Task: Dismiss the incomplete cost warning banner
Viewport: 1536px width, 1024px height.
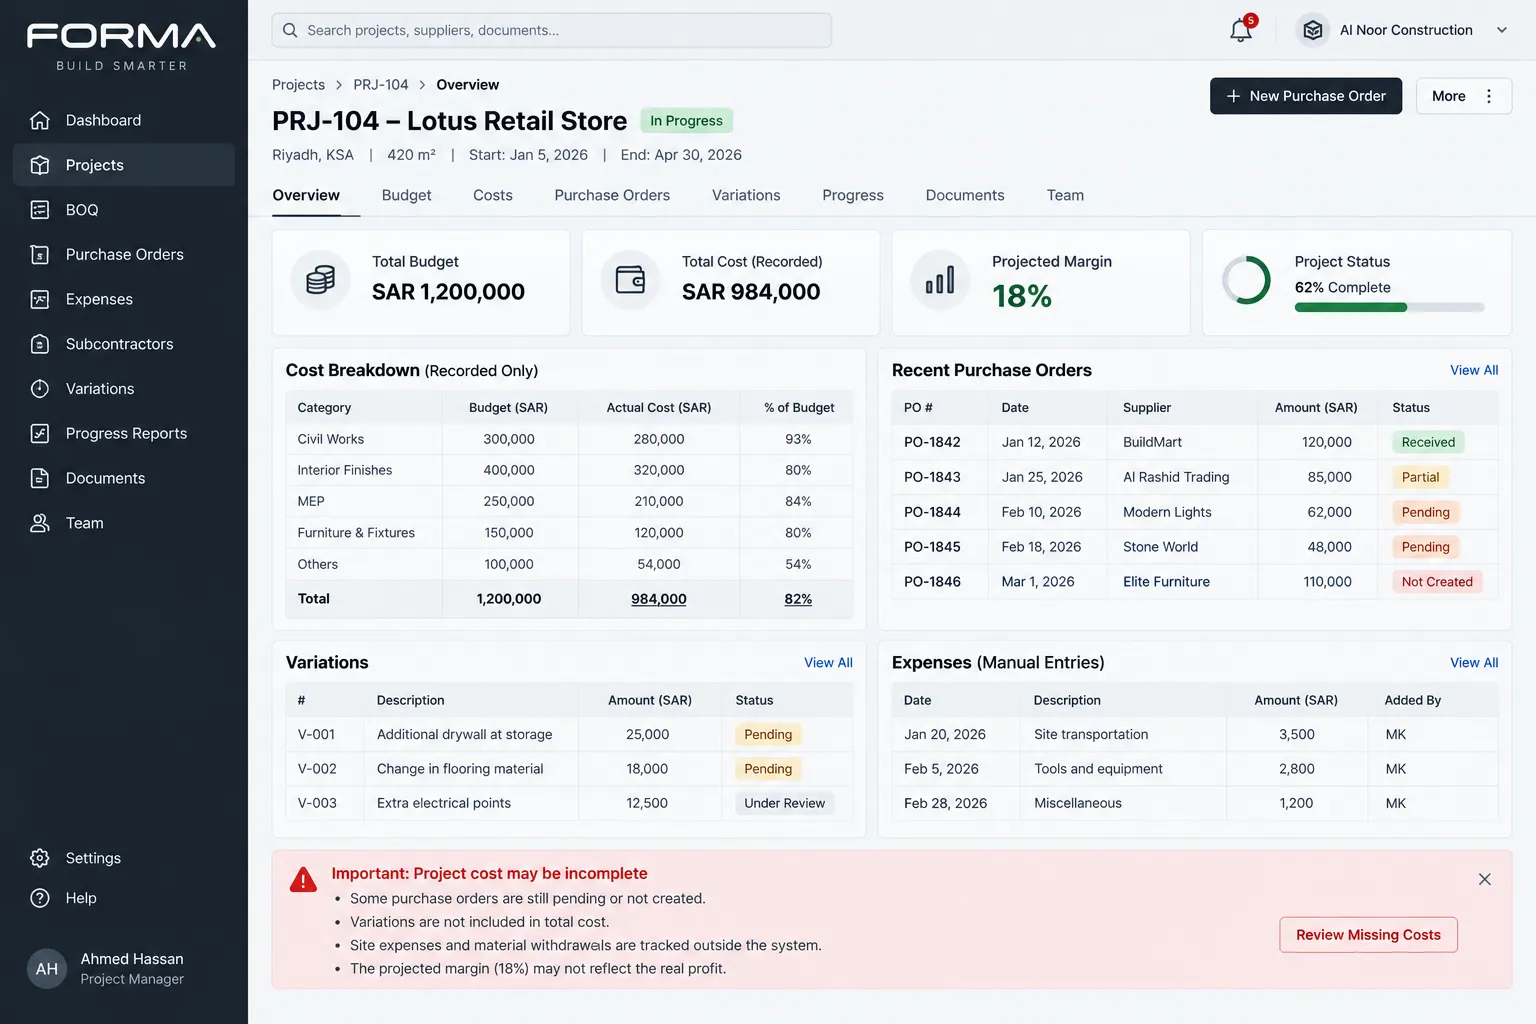Action: click(1484, 879)
